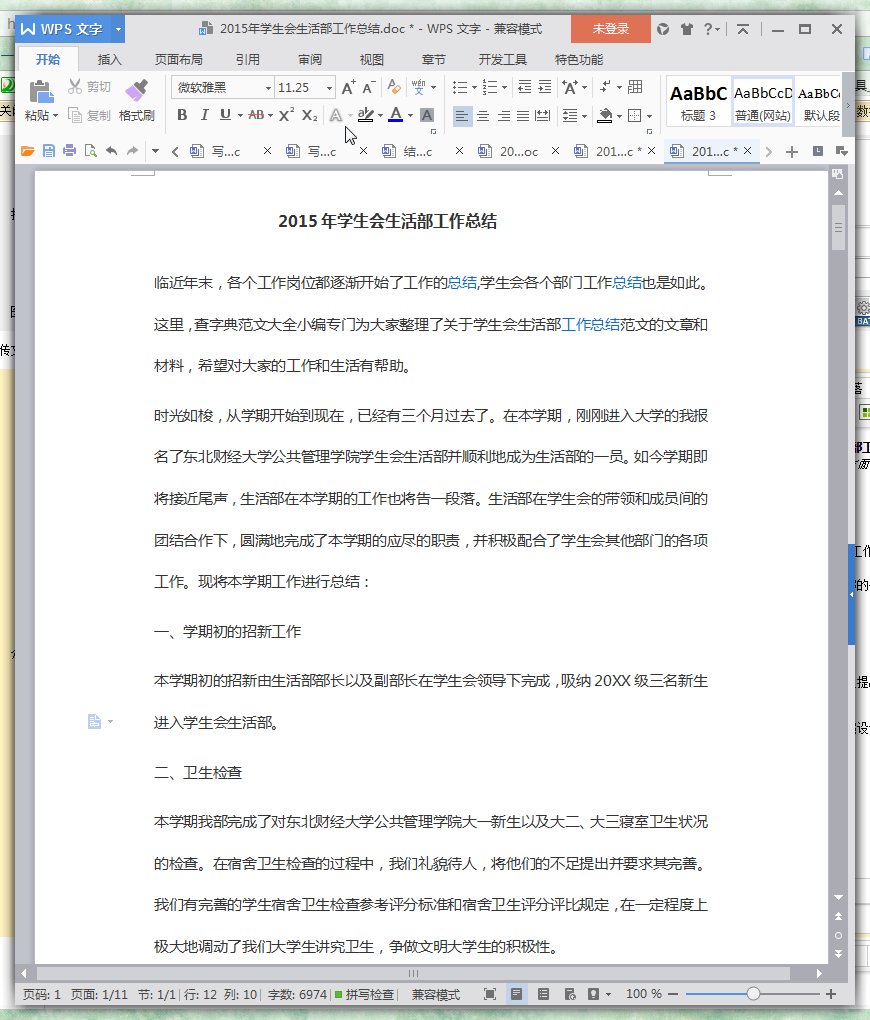
Task: Toggle bold formatting
Action: pos(182,115)
